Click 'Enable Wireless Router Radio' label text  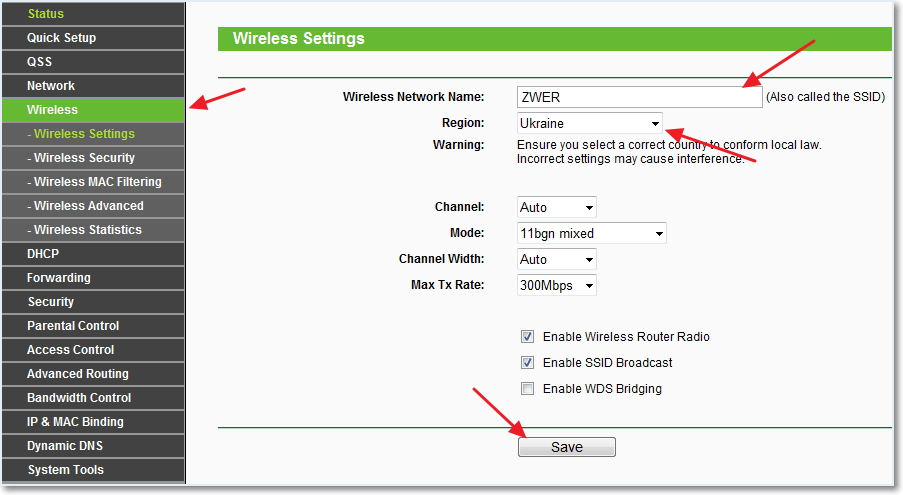(x=626, y=337)
